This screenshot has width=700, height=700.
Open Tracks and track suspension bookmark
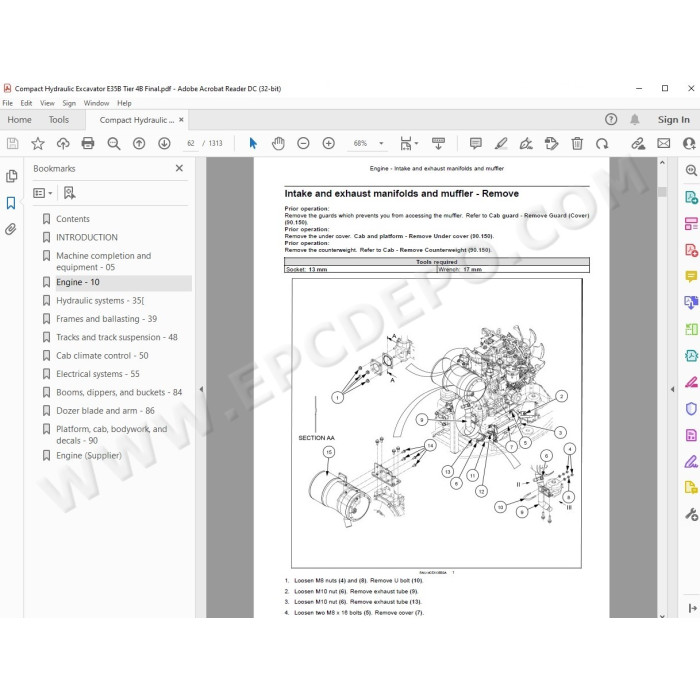[x=117, y=337]
